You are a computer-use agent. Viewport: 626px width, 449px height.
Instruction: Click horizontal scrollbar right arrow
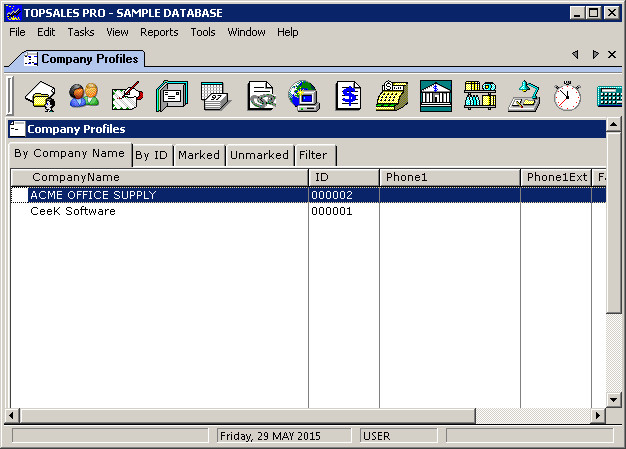coord(597,415)
